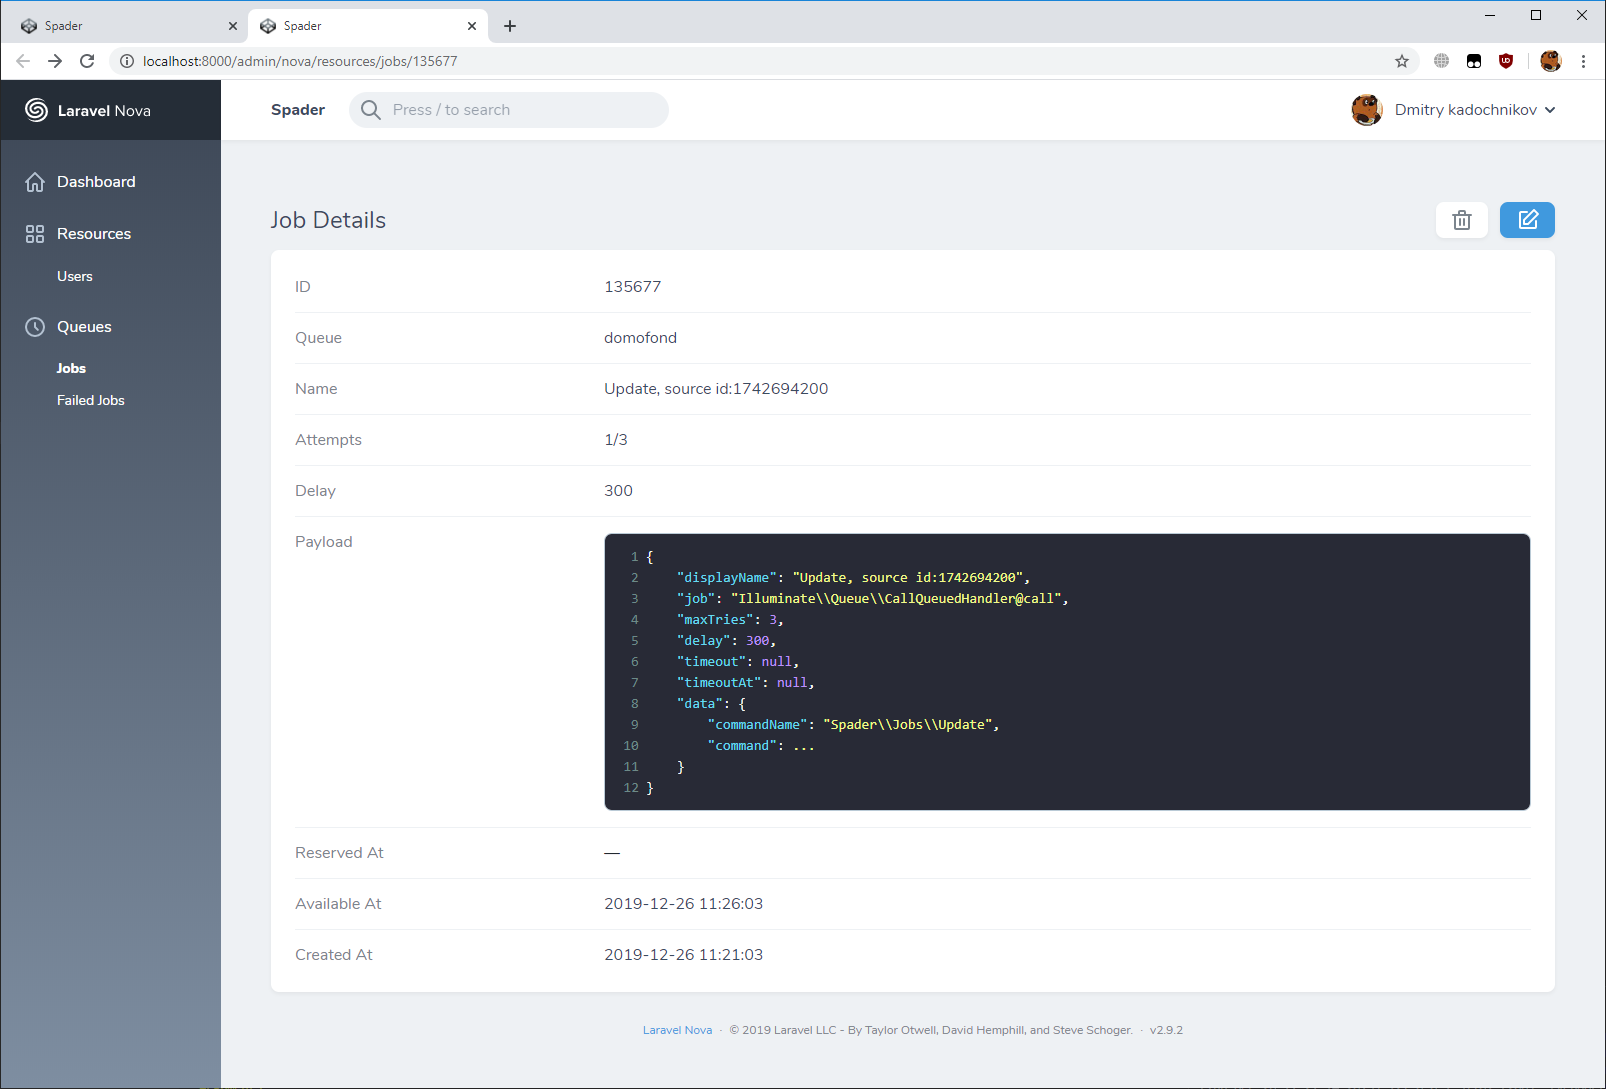Viewport: 1606px width, 1089px height.
Task: Open browser three-dot menu
Action: coord(1583,61)
